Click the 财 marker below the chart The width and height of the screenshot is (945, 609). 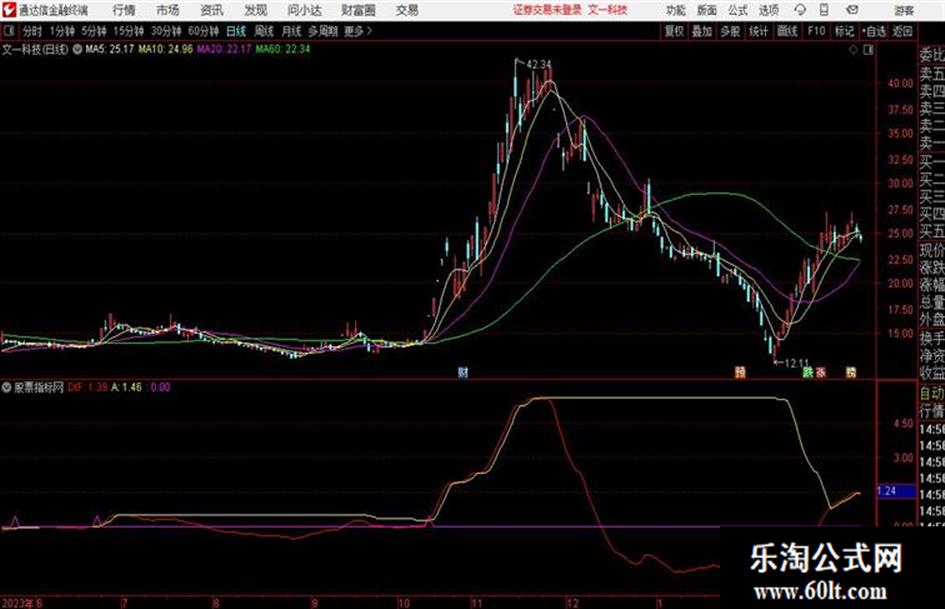463,372
